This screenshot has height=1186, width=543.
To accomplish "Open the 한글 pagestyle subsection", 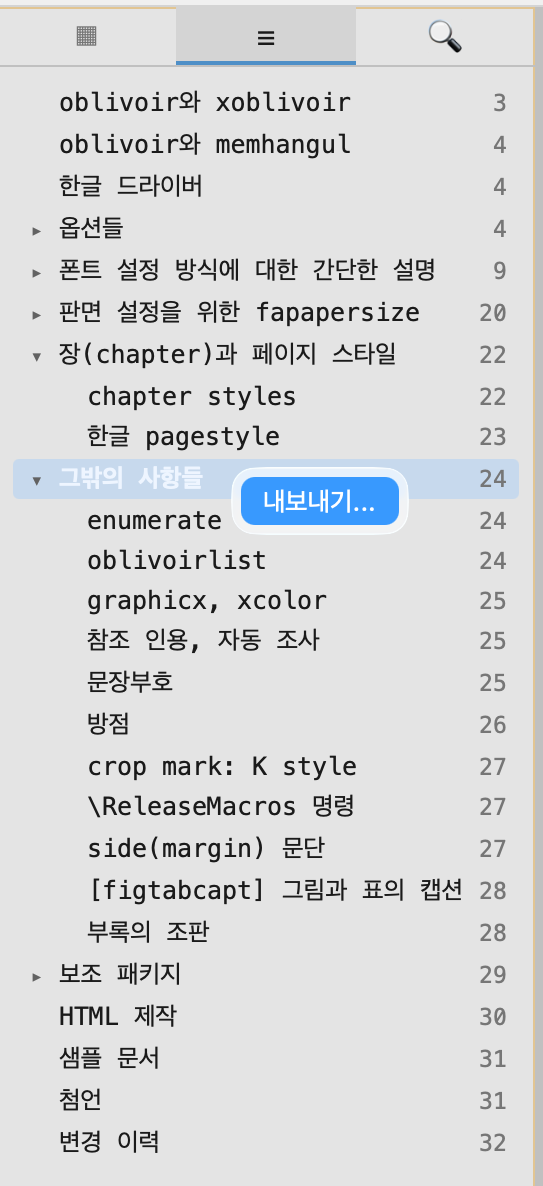I will [184, 436].
